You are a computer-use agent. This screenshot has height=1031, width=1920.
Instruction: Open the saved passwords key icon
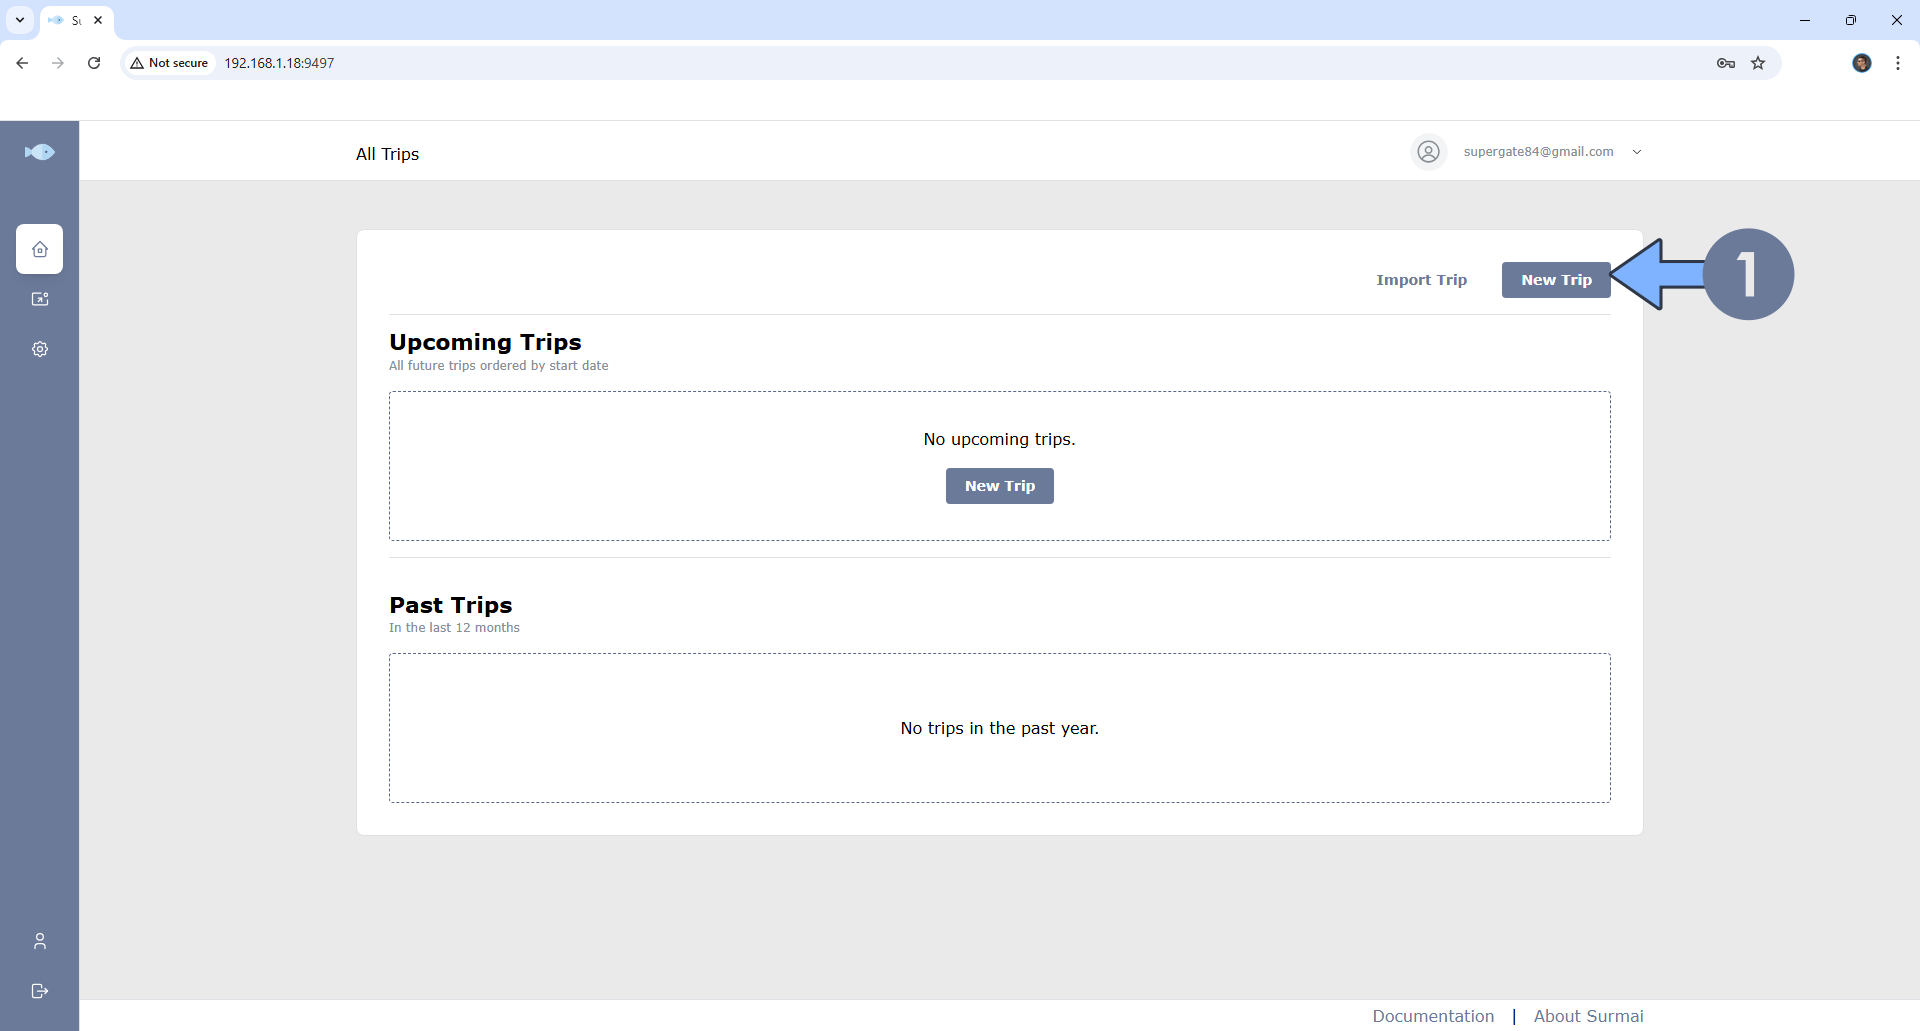click(1725, 63)
